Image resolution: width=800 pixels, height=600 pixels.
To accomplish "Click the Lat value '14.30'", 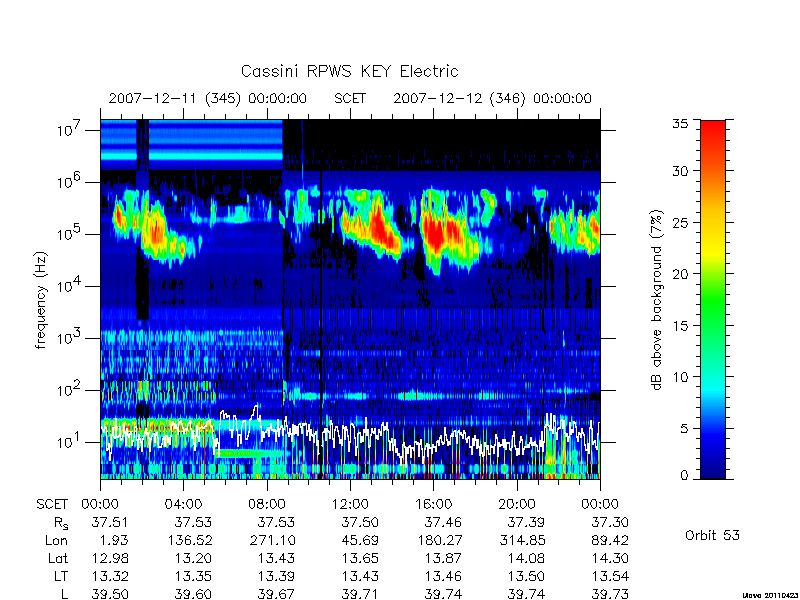I will [610, 559].
